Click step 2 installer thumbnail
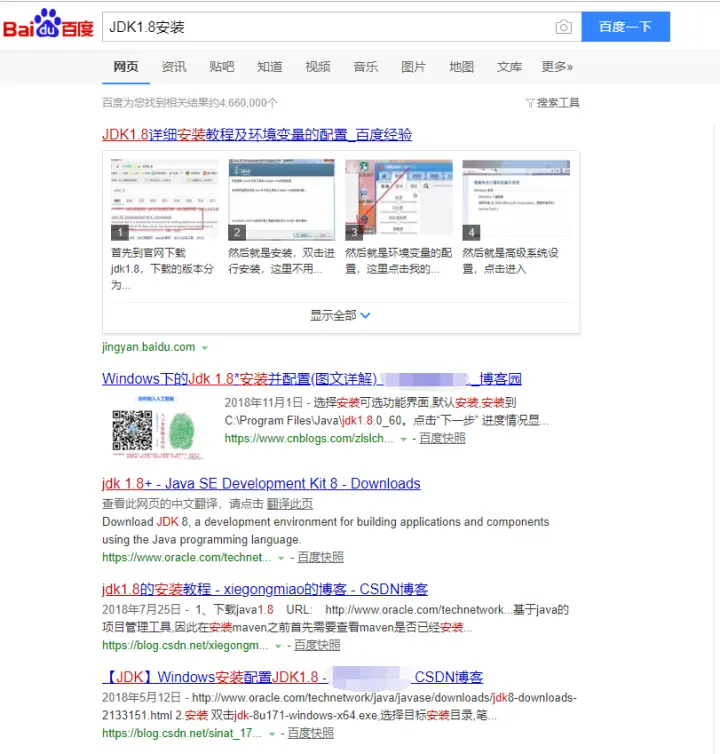Viewport: 720px width, 754px height. (281, 200)
